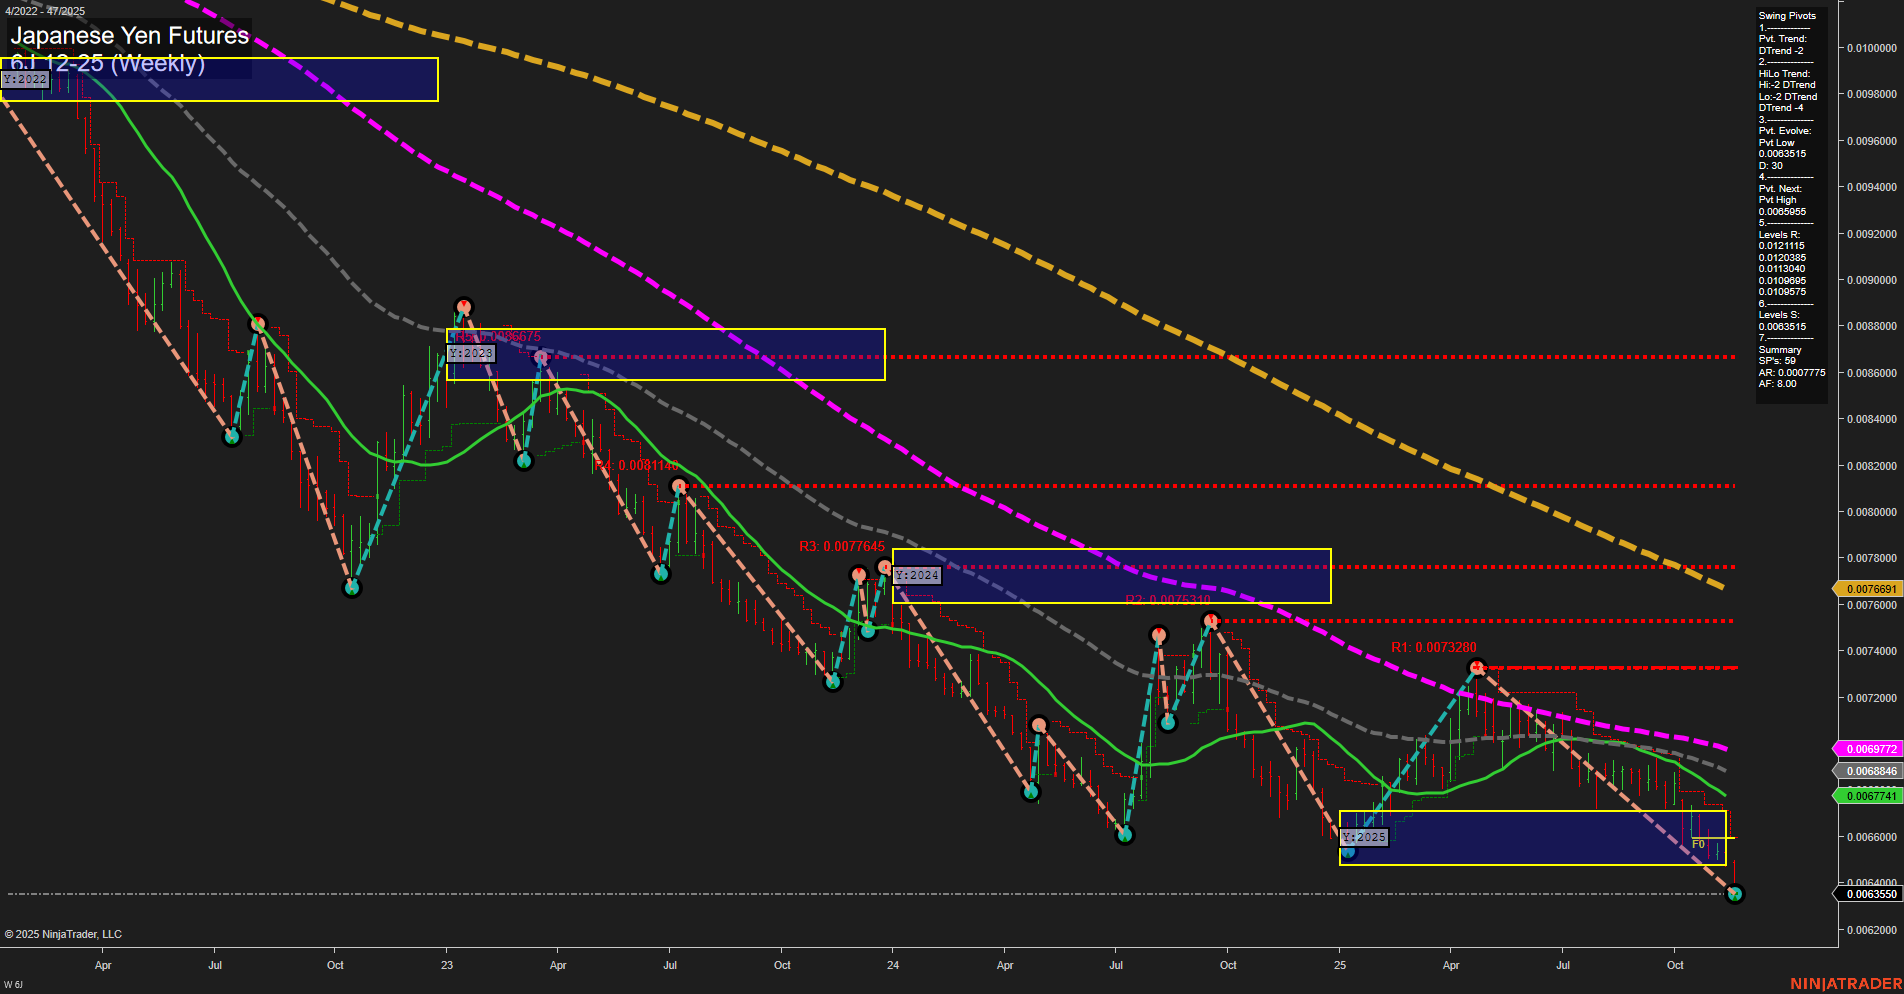The width and height of the screenshot is (1904, 994).
Task: Click the R3: 0.0077645 resistance label
Action: point(841,546)
